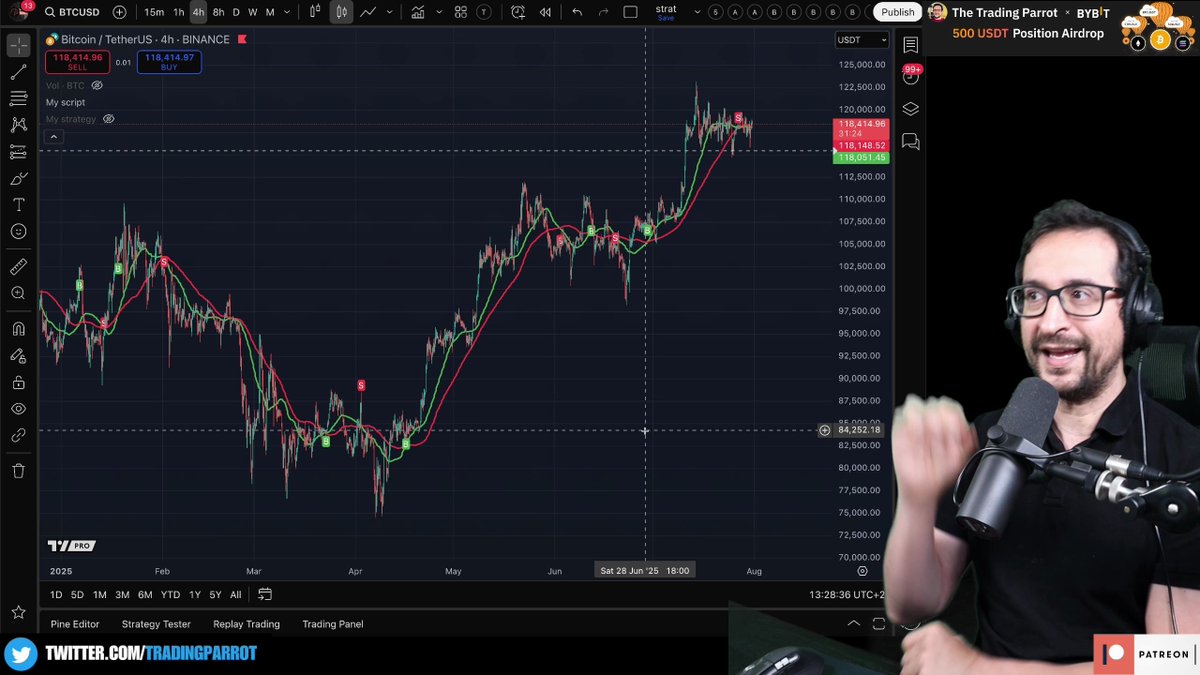Expand the indicators favorites dropdown arrow
Viewport: 1200px width, 675px height.
[x=438, y=12]
